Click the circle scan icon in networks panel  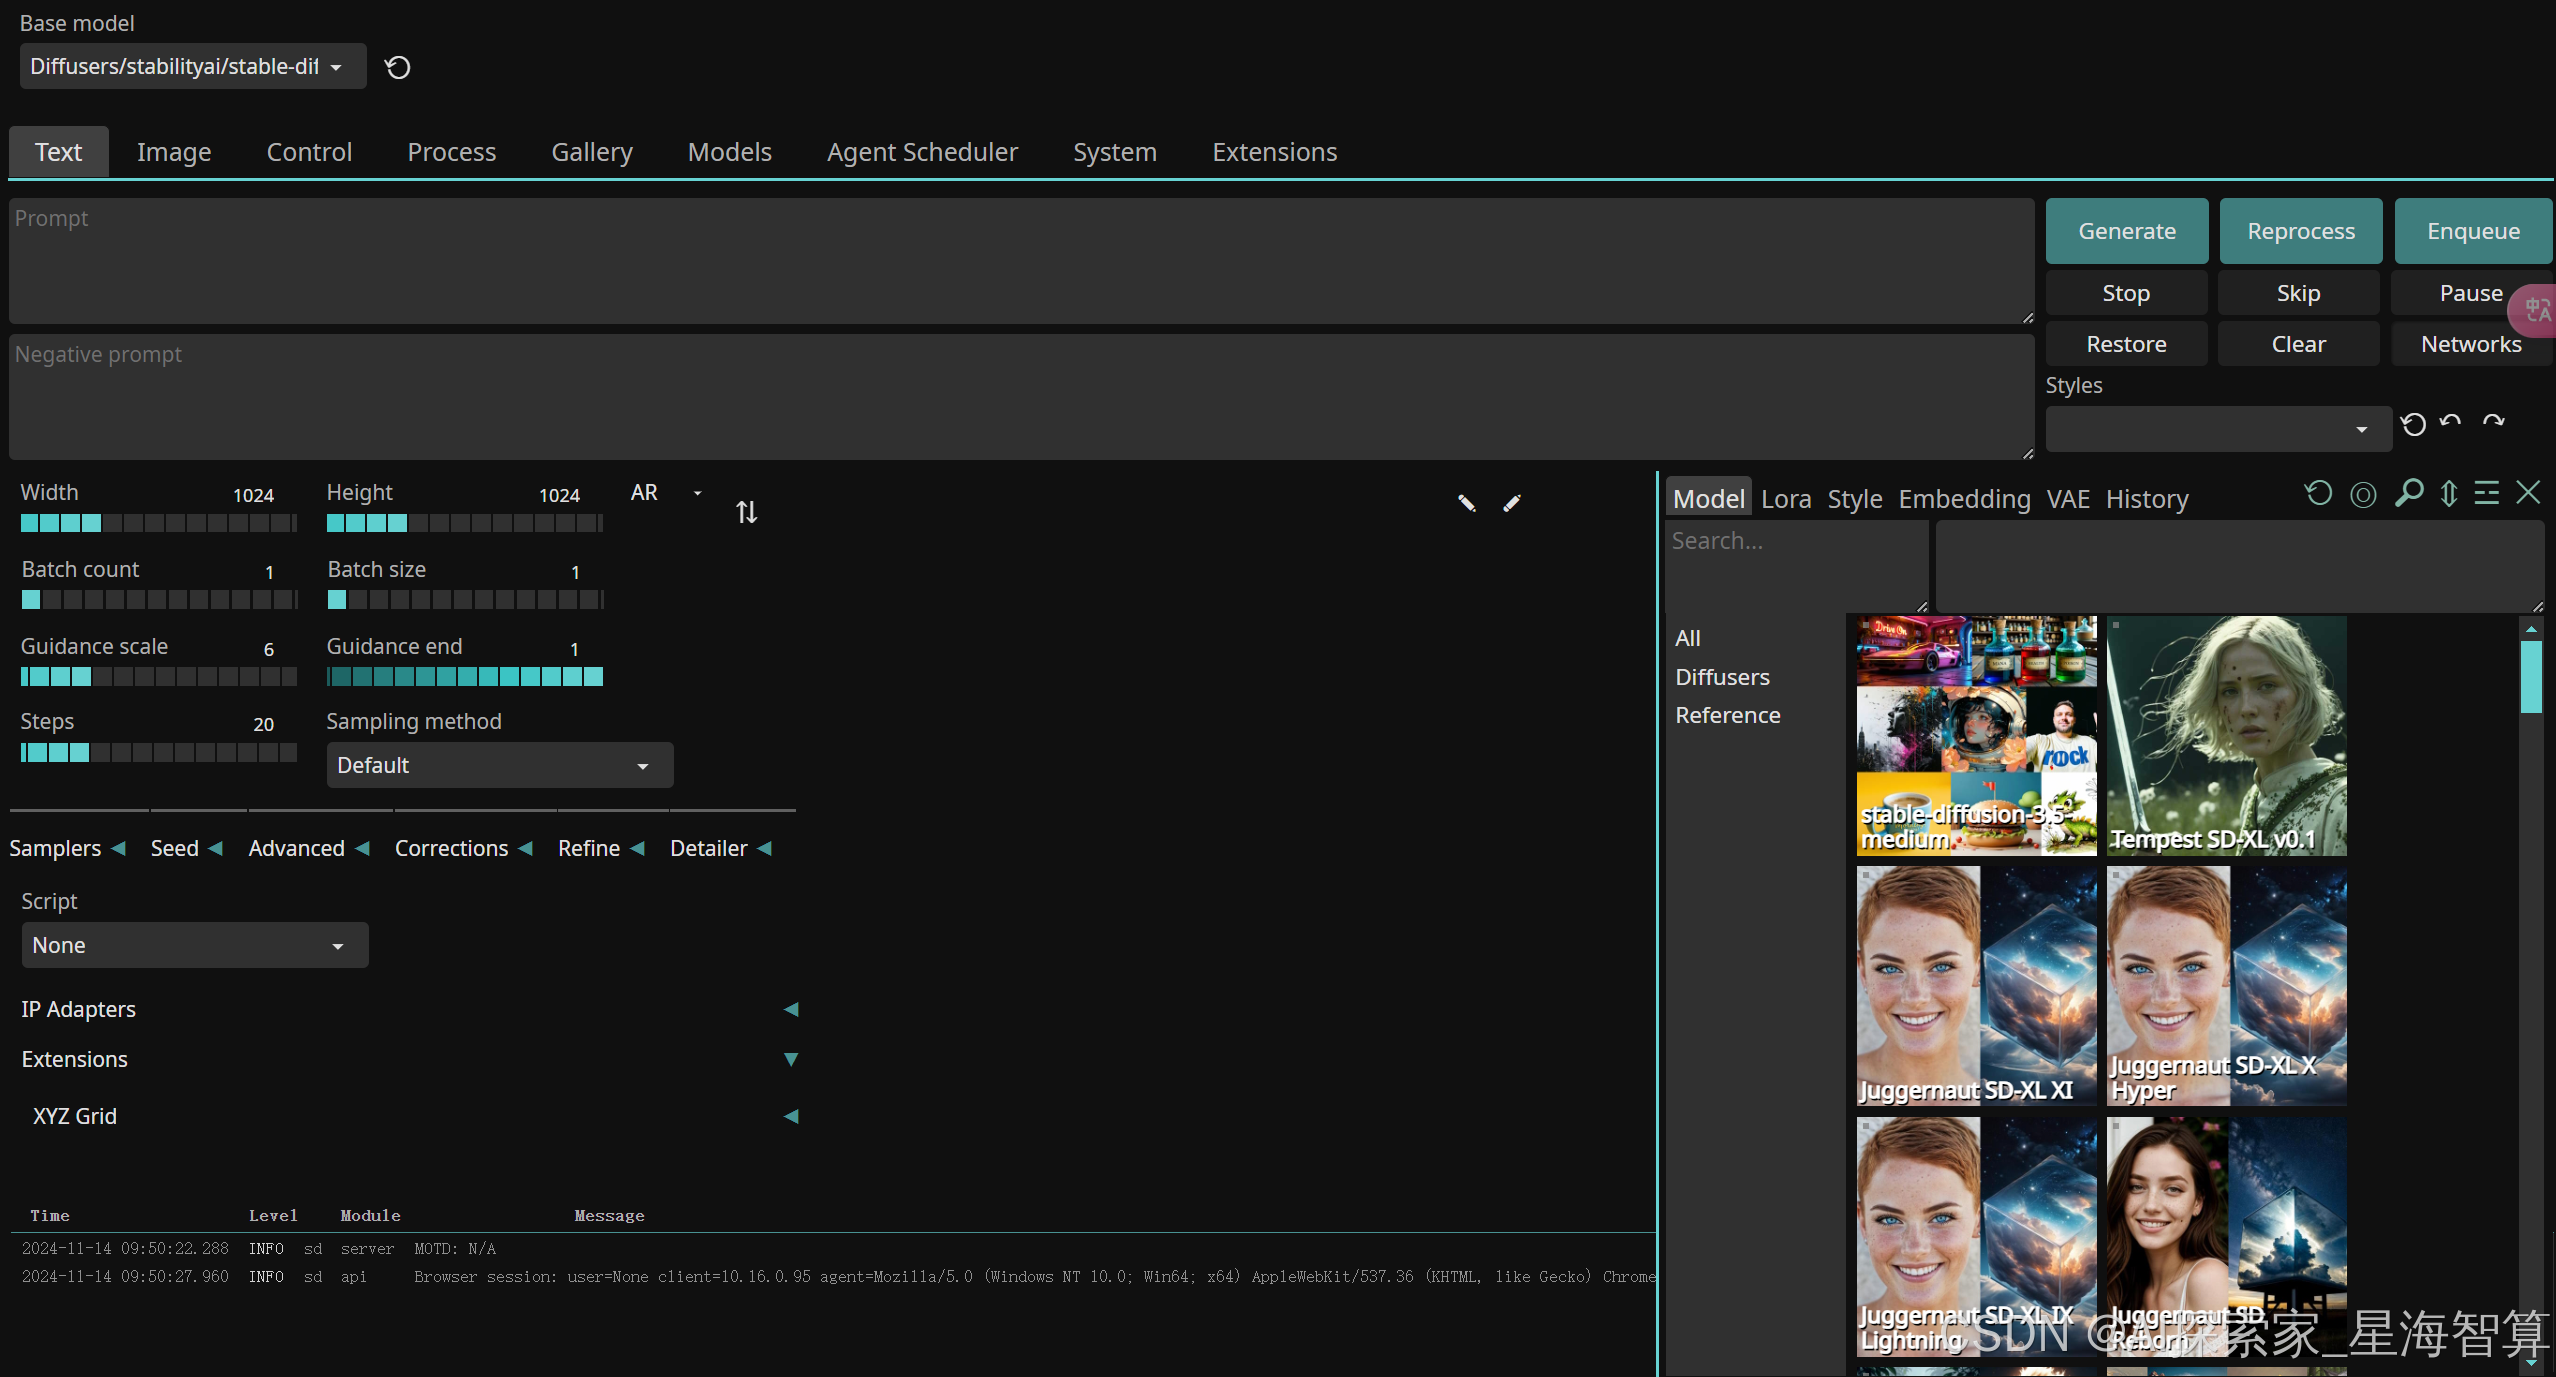click(x=2363, y=494)
